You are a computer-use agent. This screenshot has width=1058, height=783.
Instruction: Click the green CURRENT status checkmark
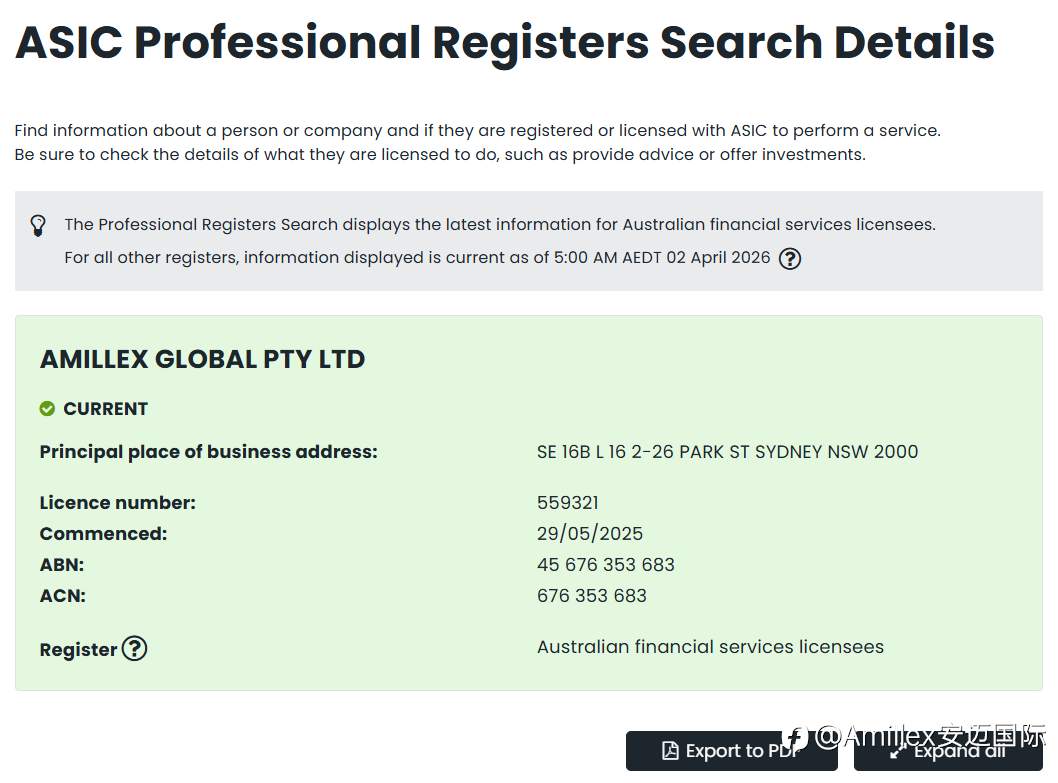46,408
